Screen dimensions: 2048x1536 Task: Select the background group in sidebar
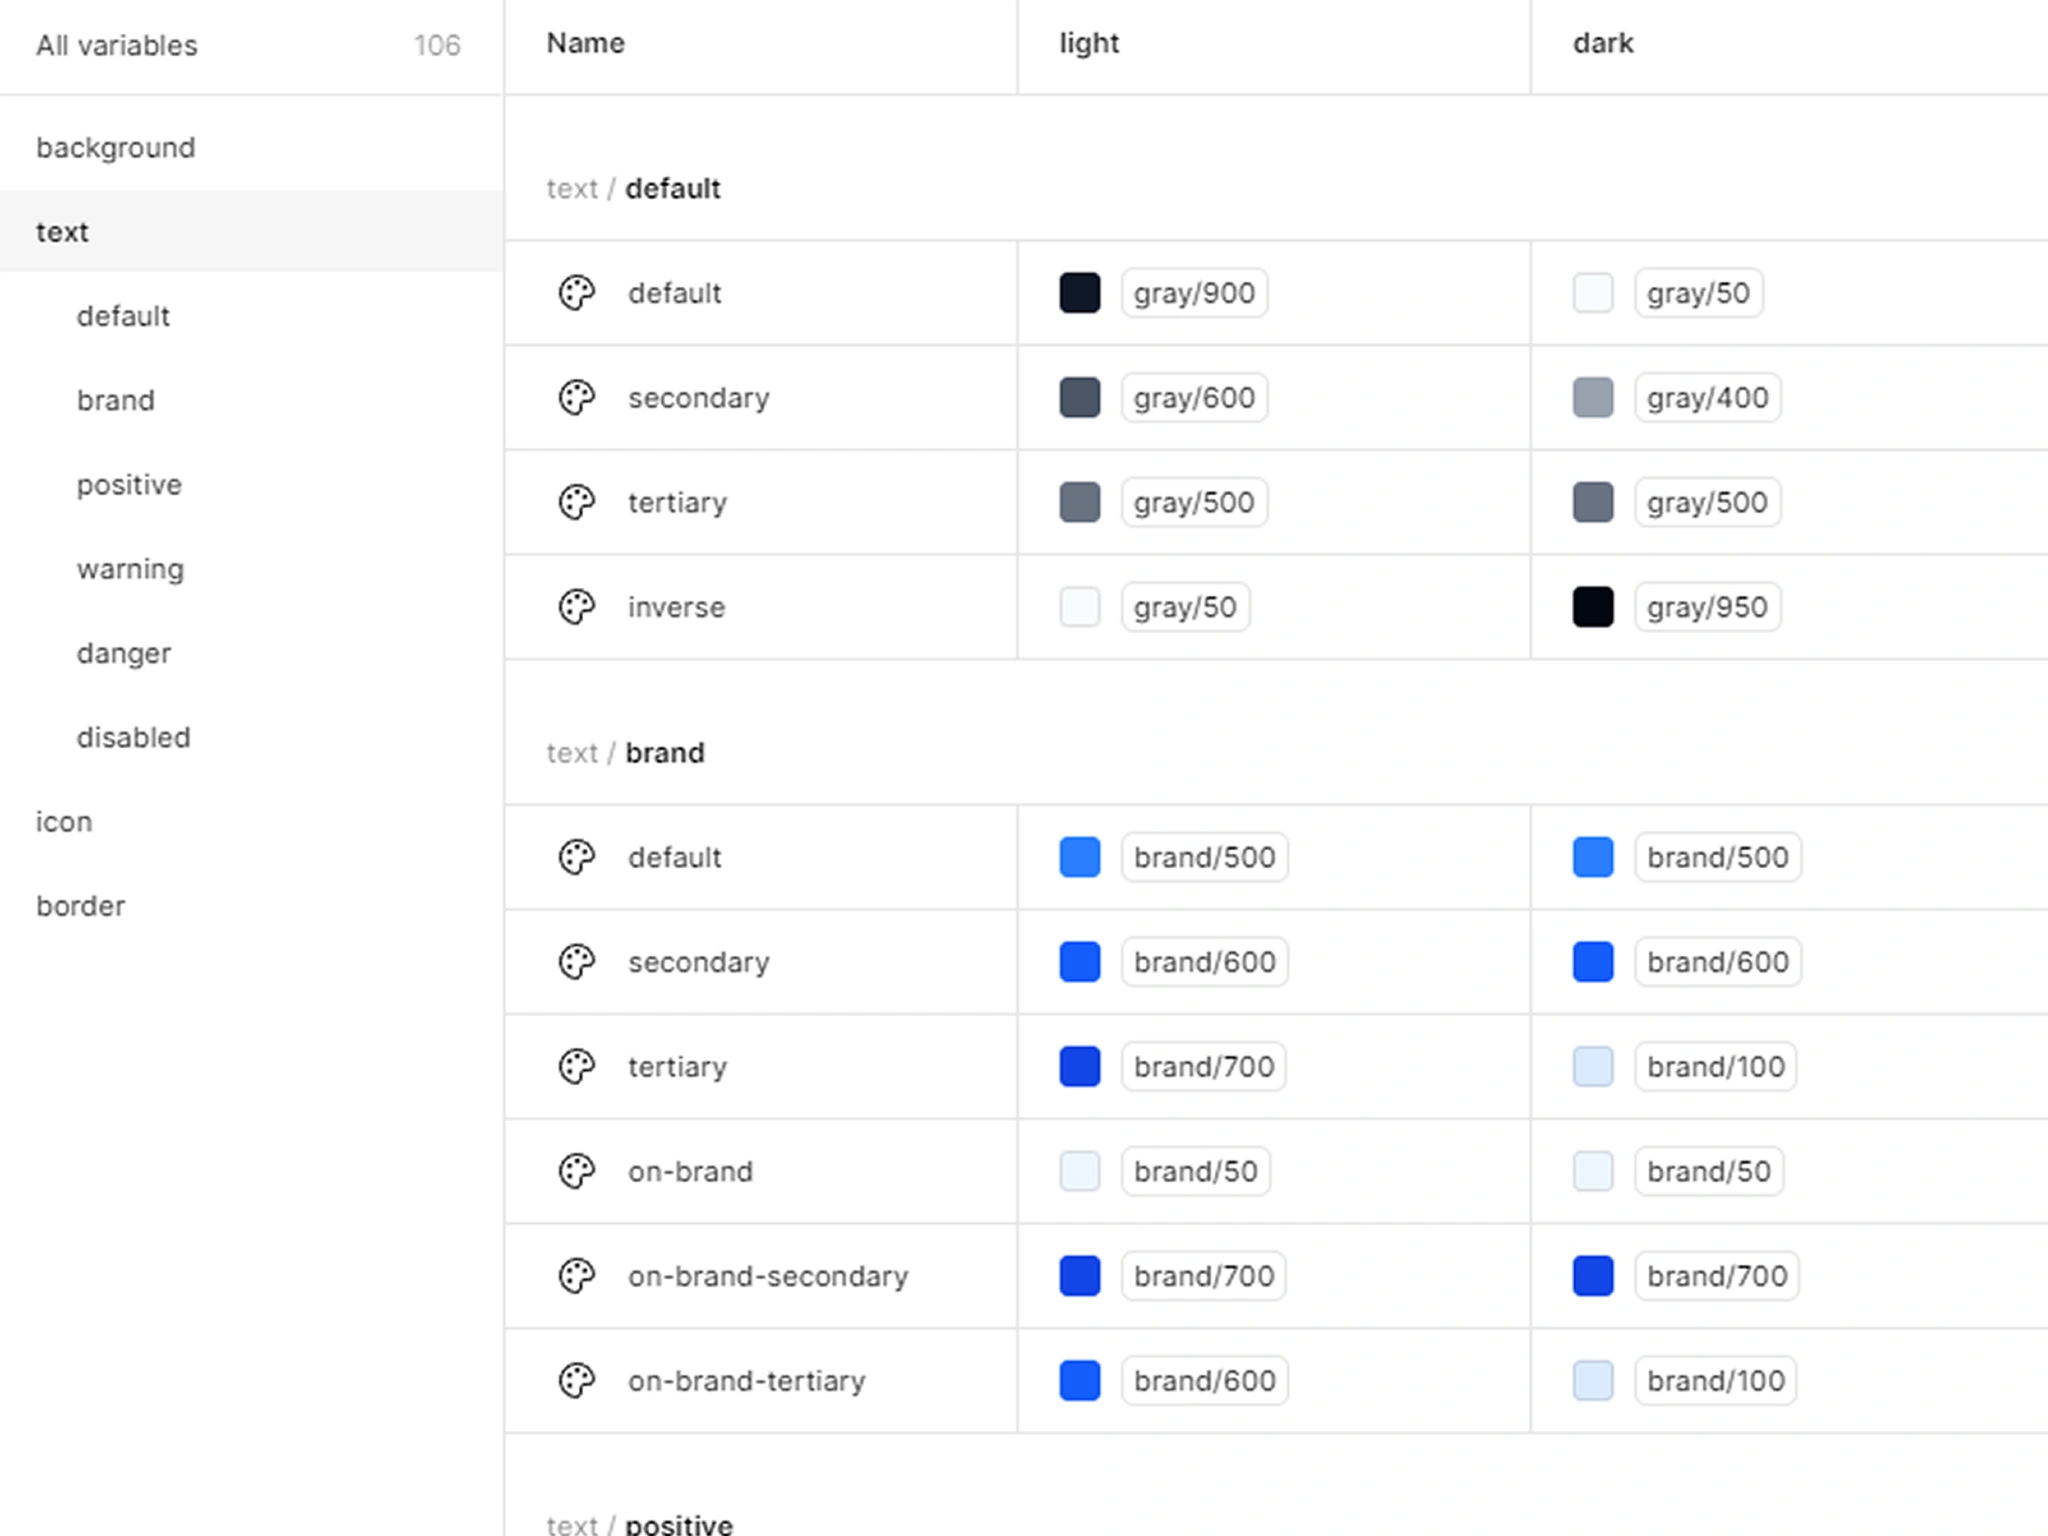coord(115,146)
